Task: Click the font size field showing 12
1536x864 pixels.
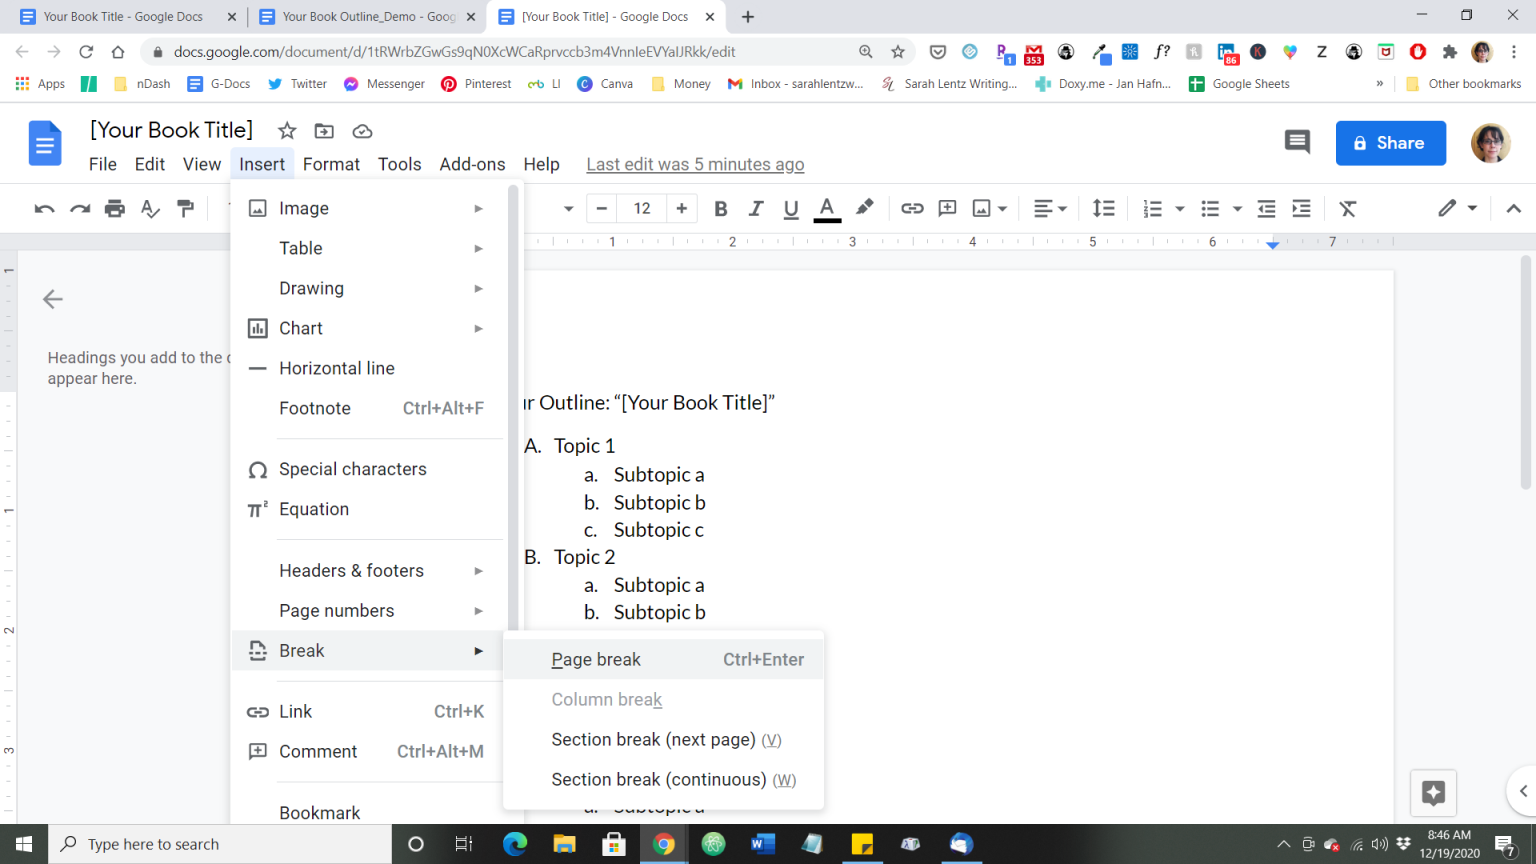Action: pyautogui.click(x=642, y=208)
